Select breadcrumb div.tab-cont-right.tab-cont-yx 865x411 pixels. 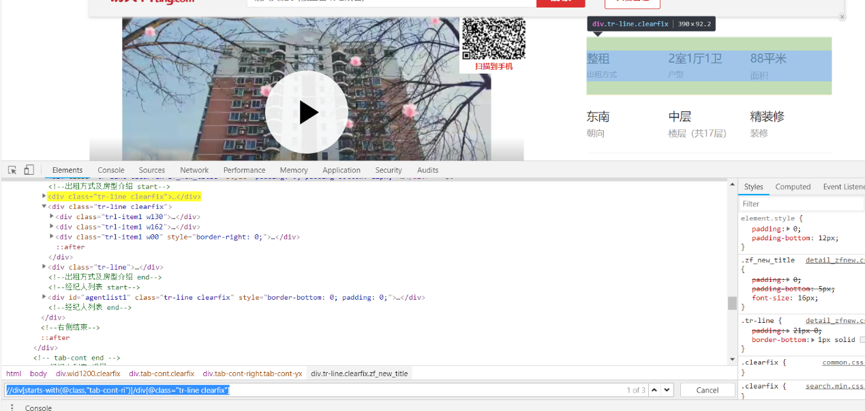[253, 373]
